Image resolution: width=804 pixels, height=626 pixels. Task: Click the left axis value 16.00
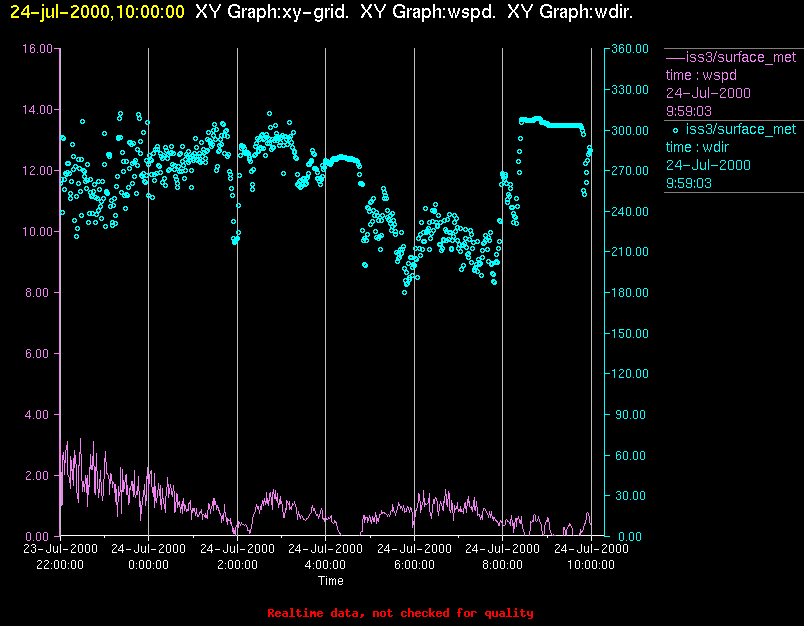pos(37,49)
